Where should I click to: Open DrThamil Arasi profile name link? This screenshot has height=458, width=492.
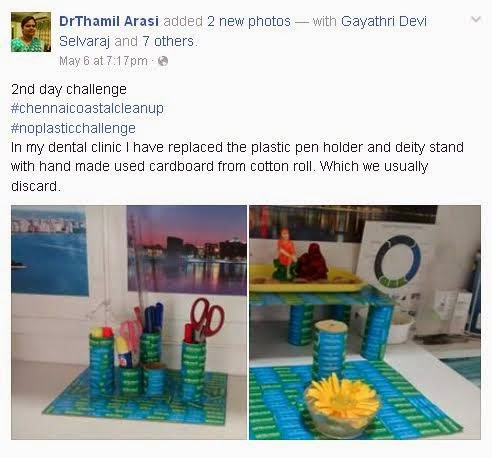(109, 21)
